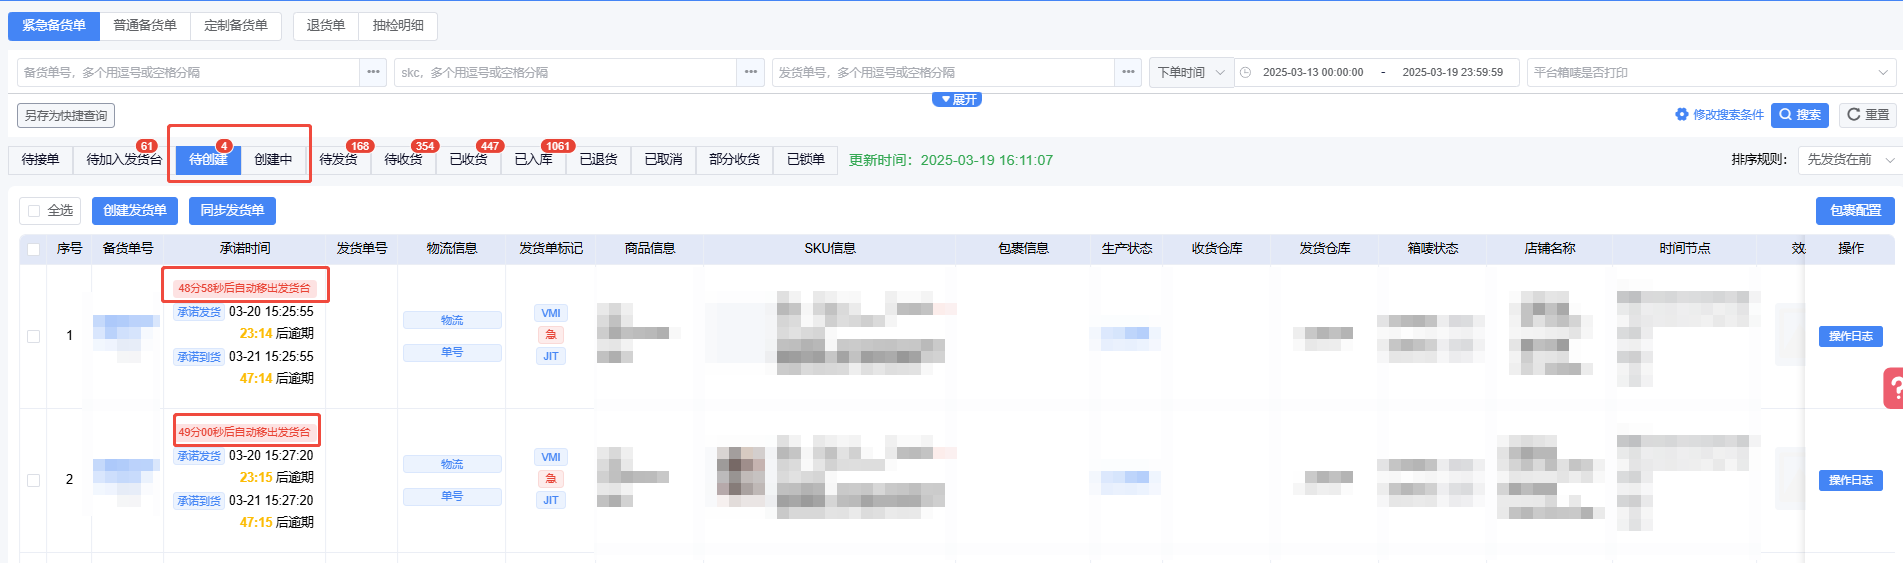Click 另存为快捷查询 button

pos(66,115)
